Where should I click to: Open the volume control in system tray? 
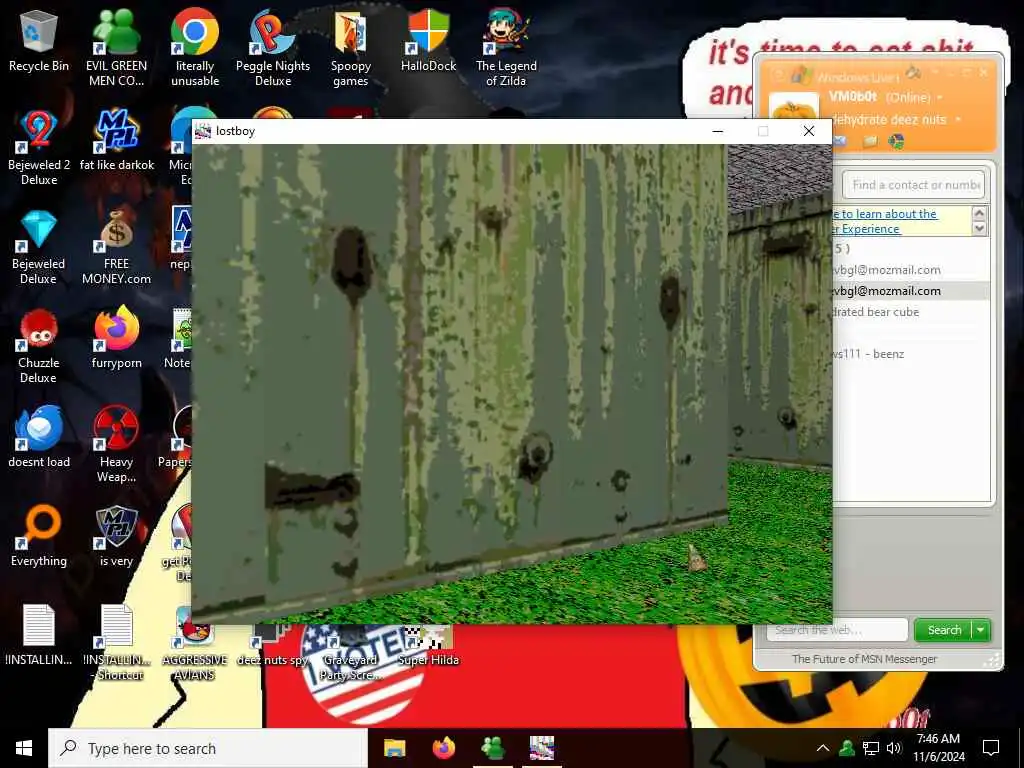(894, 748)
